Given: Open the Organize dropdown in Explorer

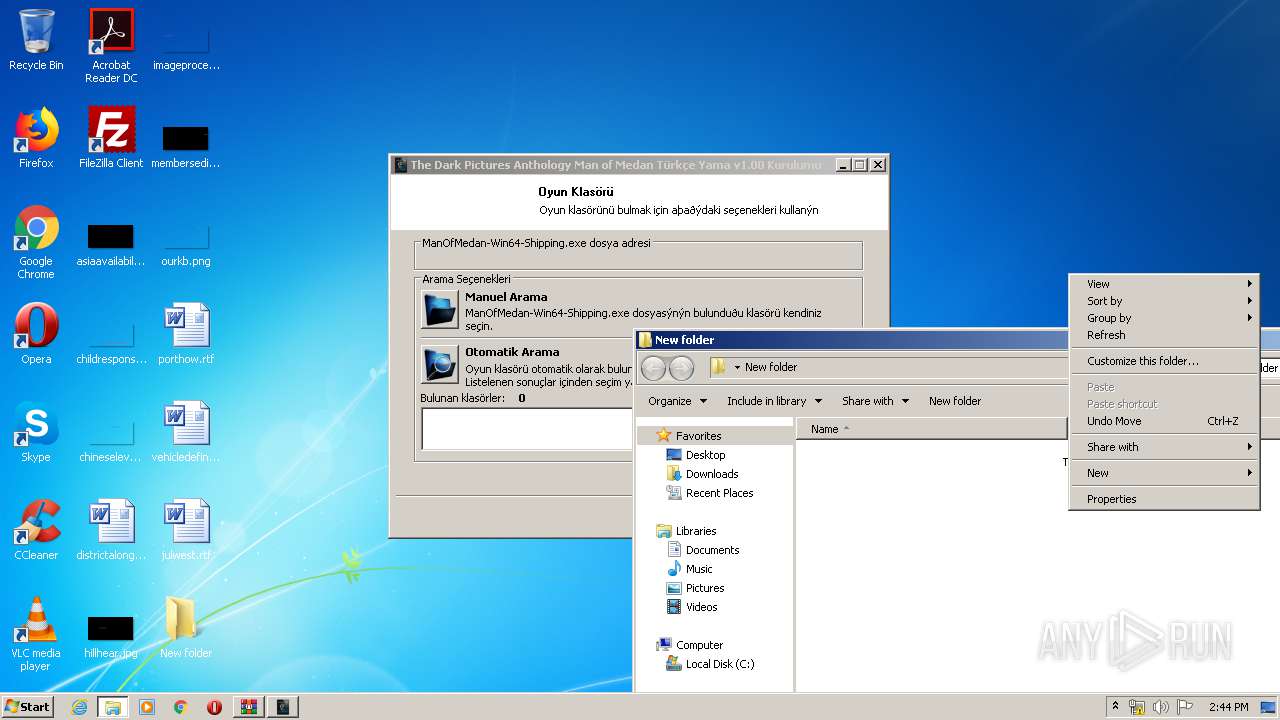Looking at the screenshot, I should (677, 401).
